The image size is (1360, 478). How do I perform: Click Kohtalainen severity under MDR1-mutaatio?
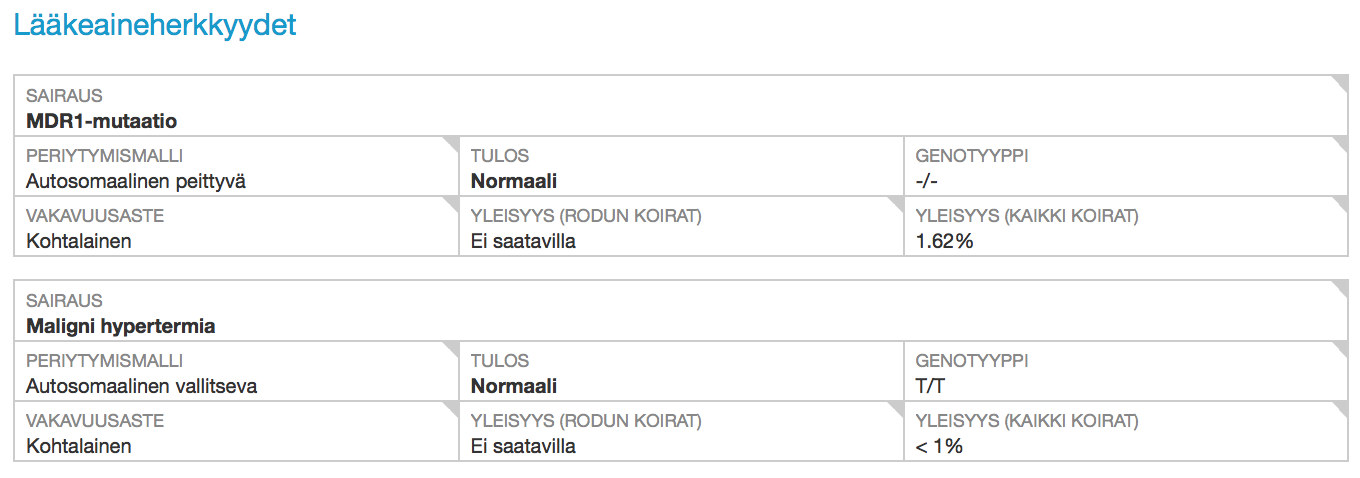[79, 241]
